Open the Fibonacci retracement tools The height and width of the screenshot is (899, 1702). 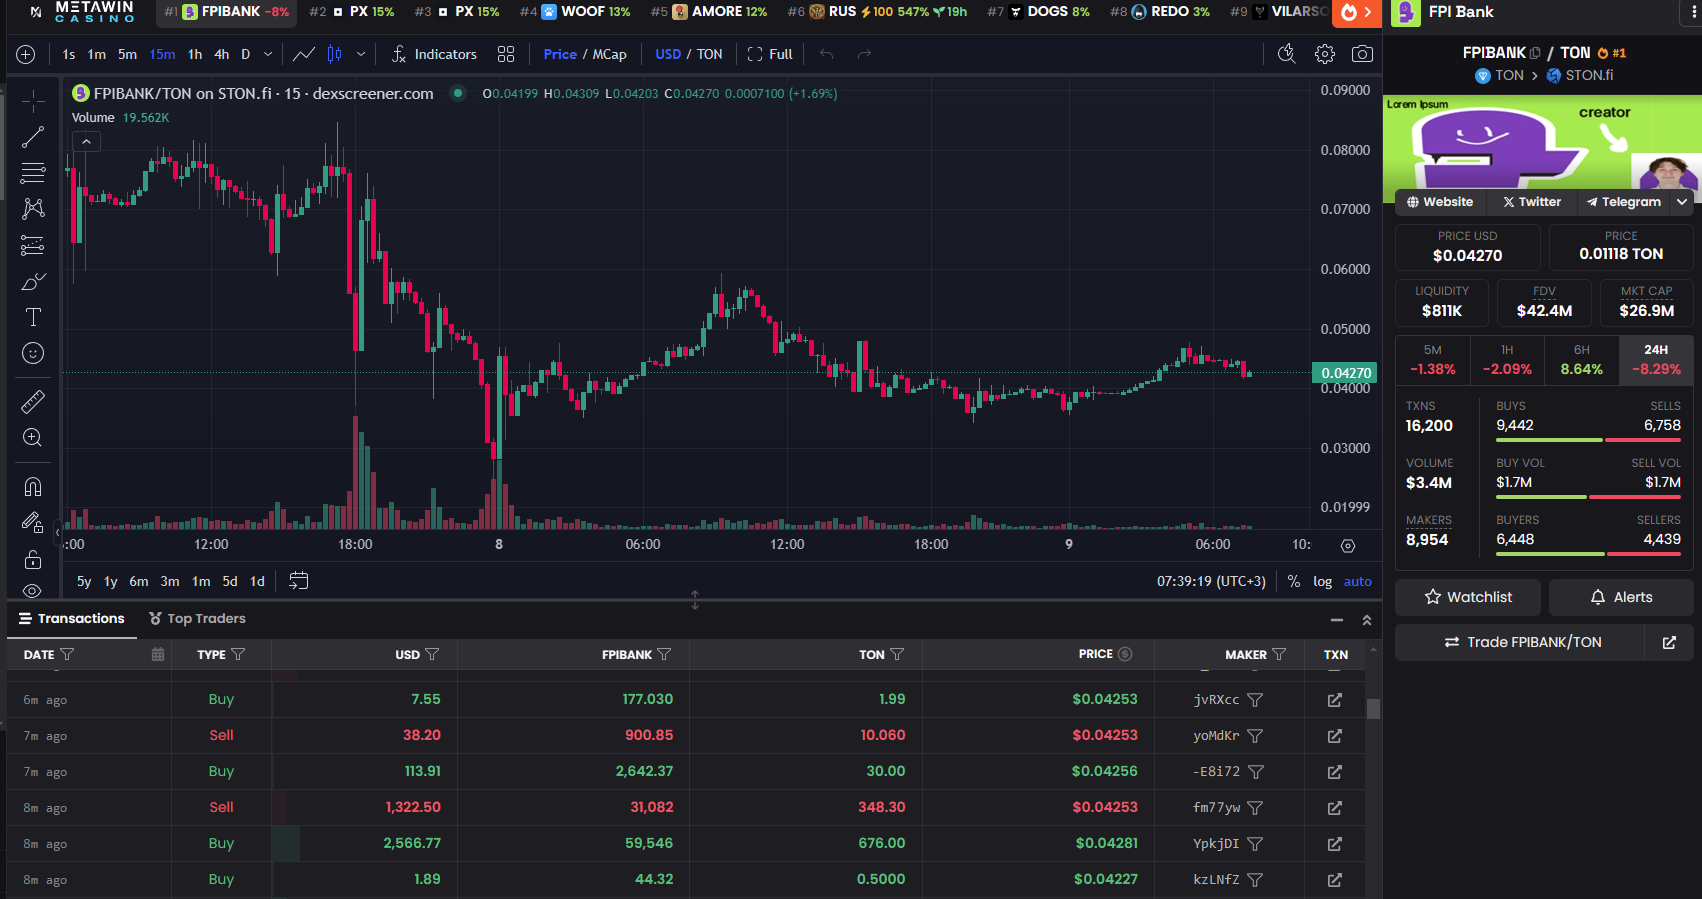click(x=33, y=173)
